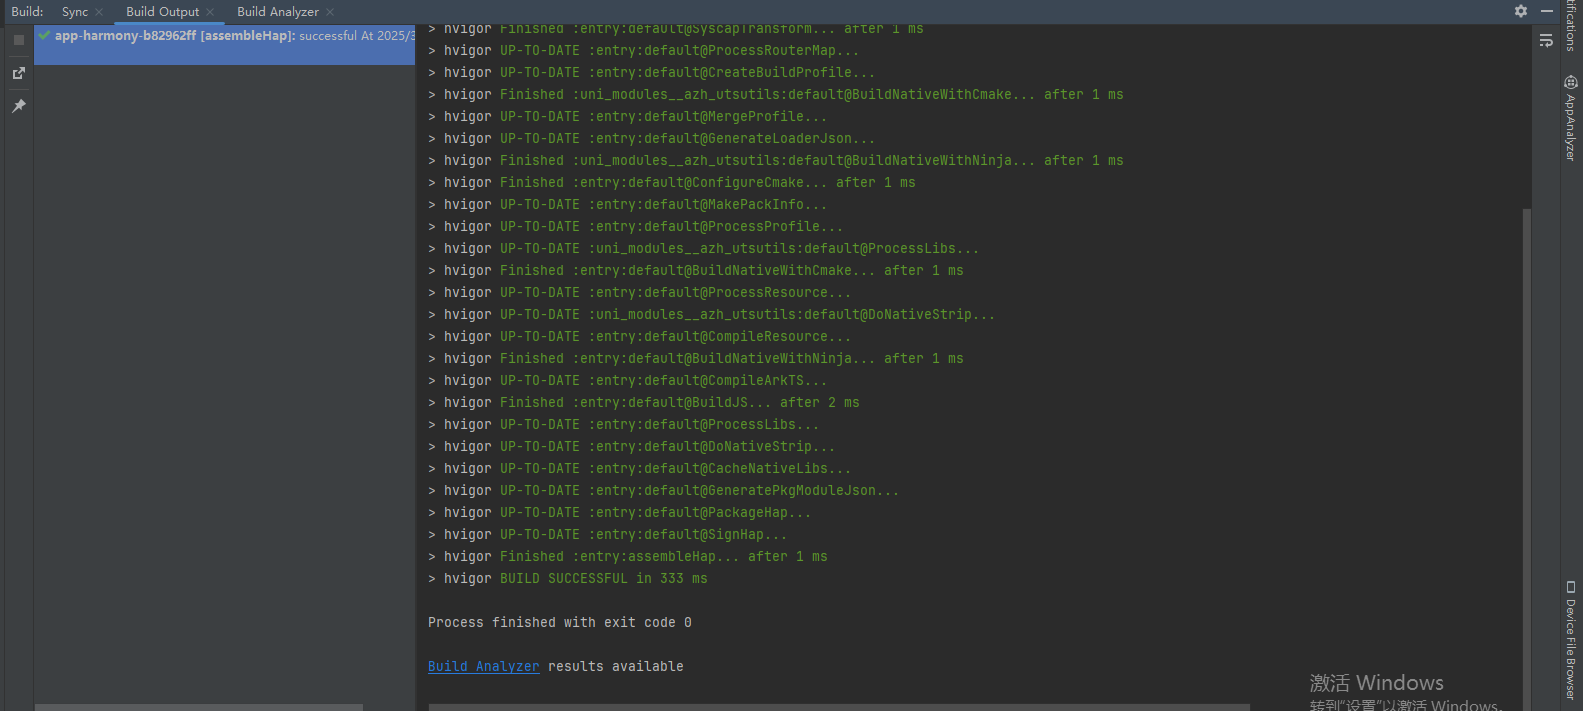Image resolution: width=1583 pixels, height=711 pixels.
Task: Expand the CacheNativeLibs line arrow
Action: tap(432, 469)
